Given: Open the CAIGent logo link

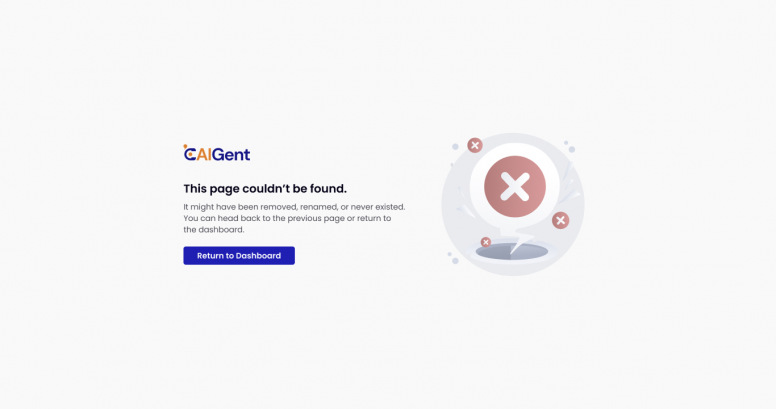Looking at the screenshot, I should coord(217,153).
